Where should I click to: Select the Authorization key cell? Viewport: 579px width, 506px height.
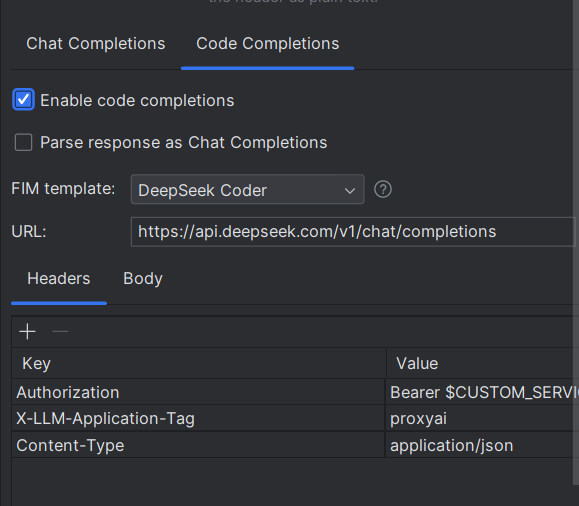click(199, 392)
